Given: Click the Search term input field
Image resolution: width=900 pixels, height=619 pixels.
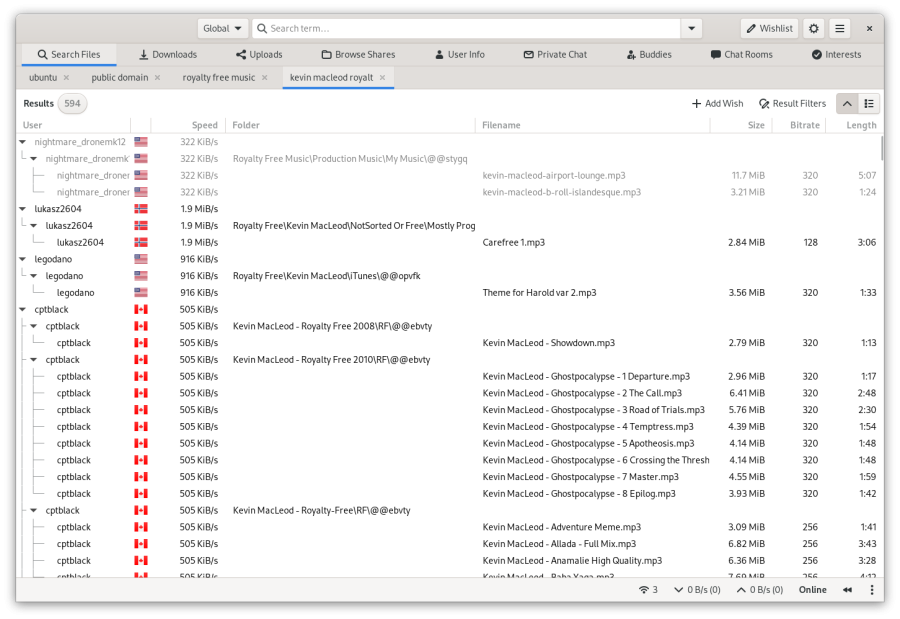Looking at the screenshot, I should tap(466, 28).
